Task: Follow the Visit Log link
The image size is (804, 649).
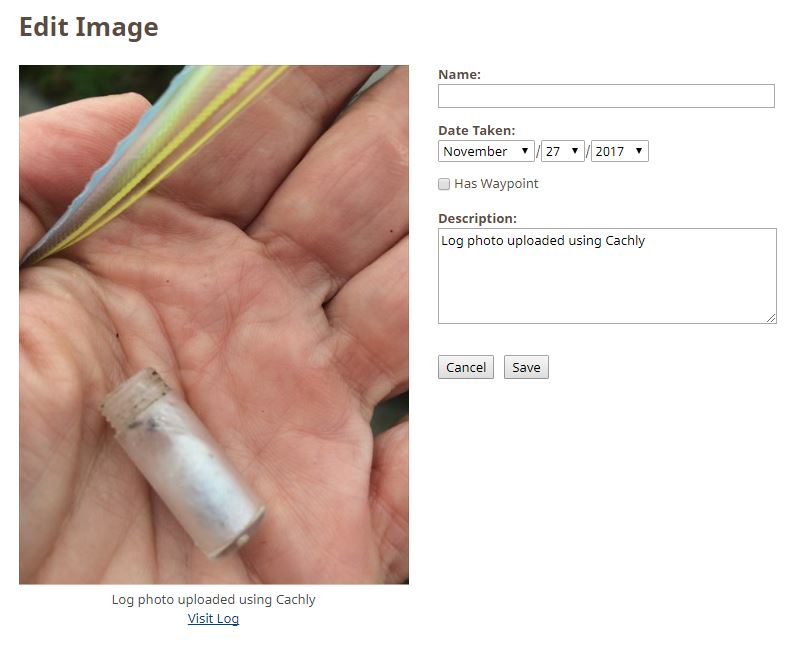Action: (x=213, y=618)
